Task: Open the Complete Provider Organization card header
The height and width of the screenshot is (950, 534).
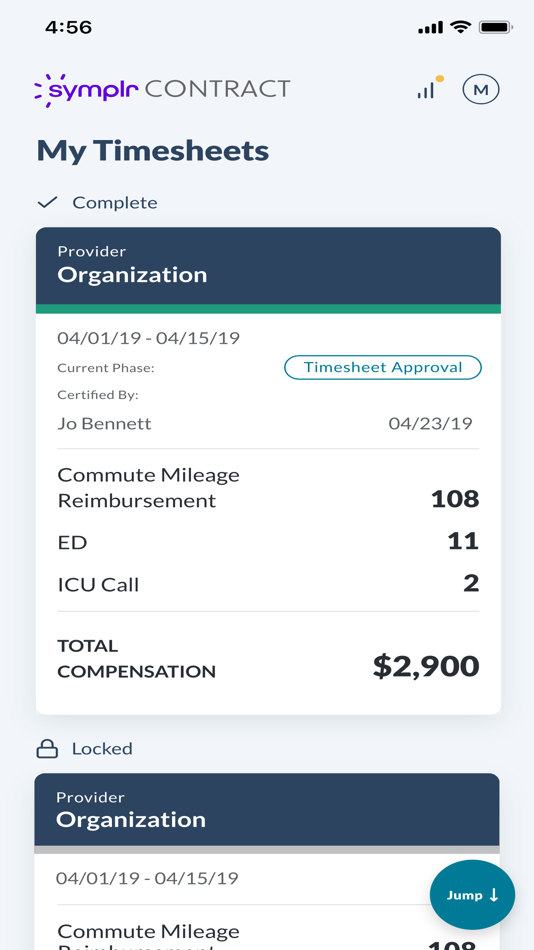Action: coord(268,266)
